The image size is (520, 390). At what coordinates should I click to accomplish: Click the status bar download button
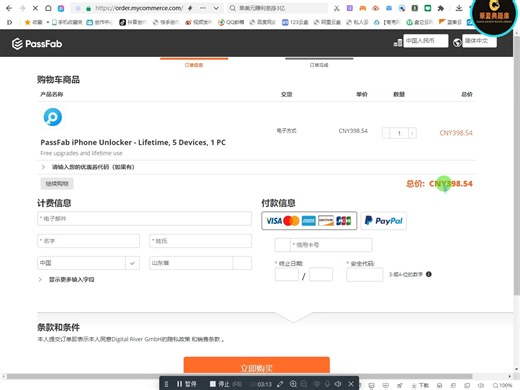click(x=420, y=386)
